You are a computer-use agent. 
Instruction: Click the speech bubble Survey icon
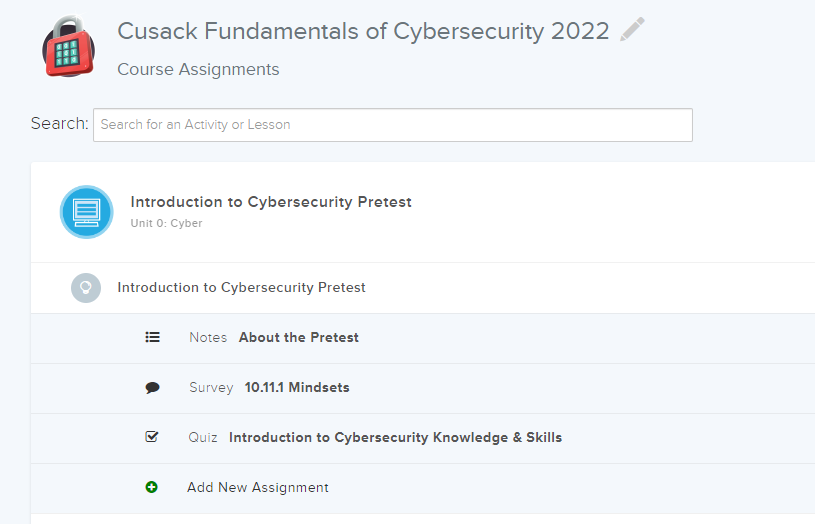coord(153,388)
